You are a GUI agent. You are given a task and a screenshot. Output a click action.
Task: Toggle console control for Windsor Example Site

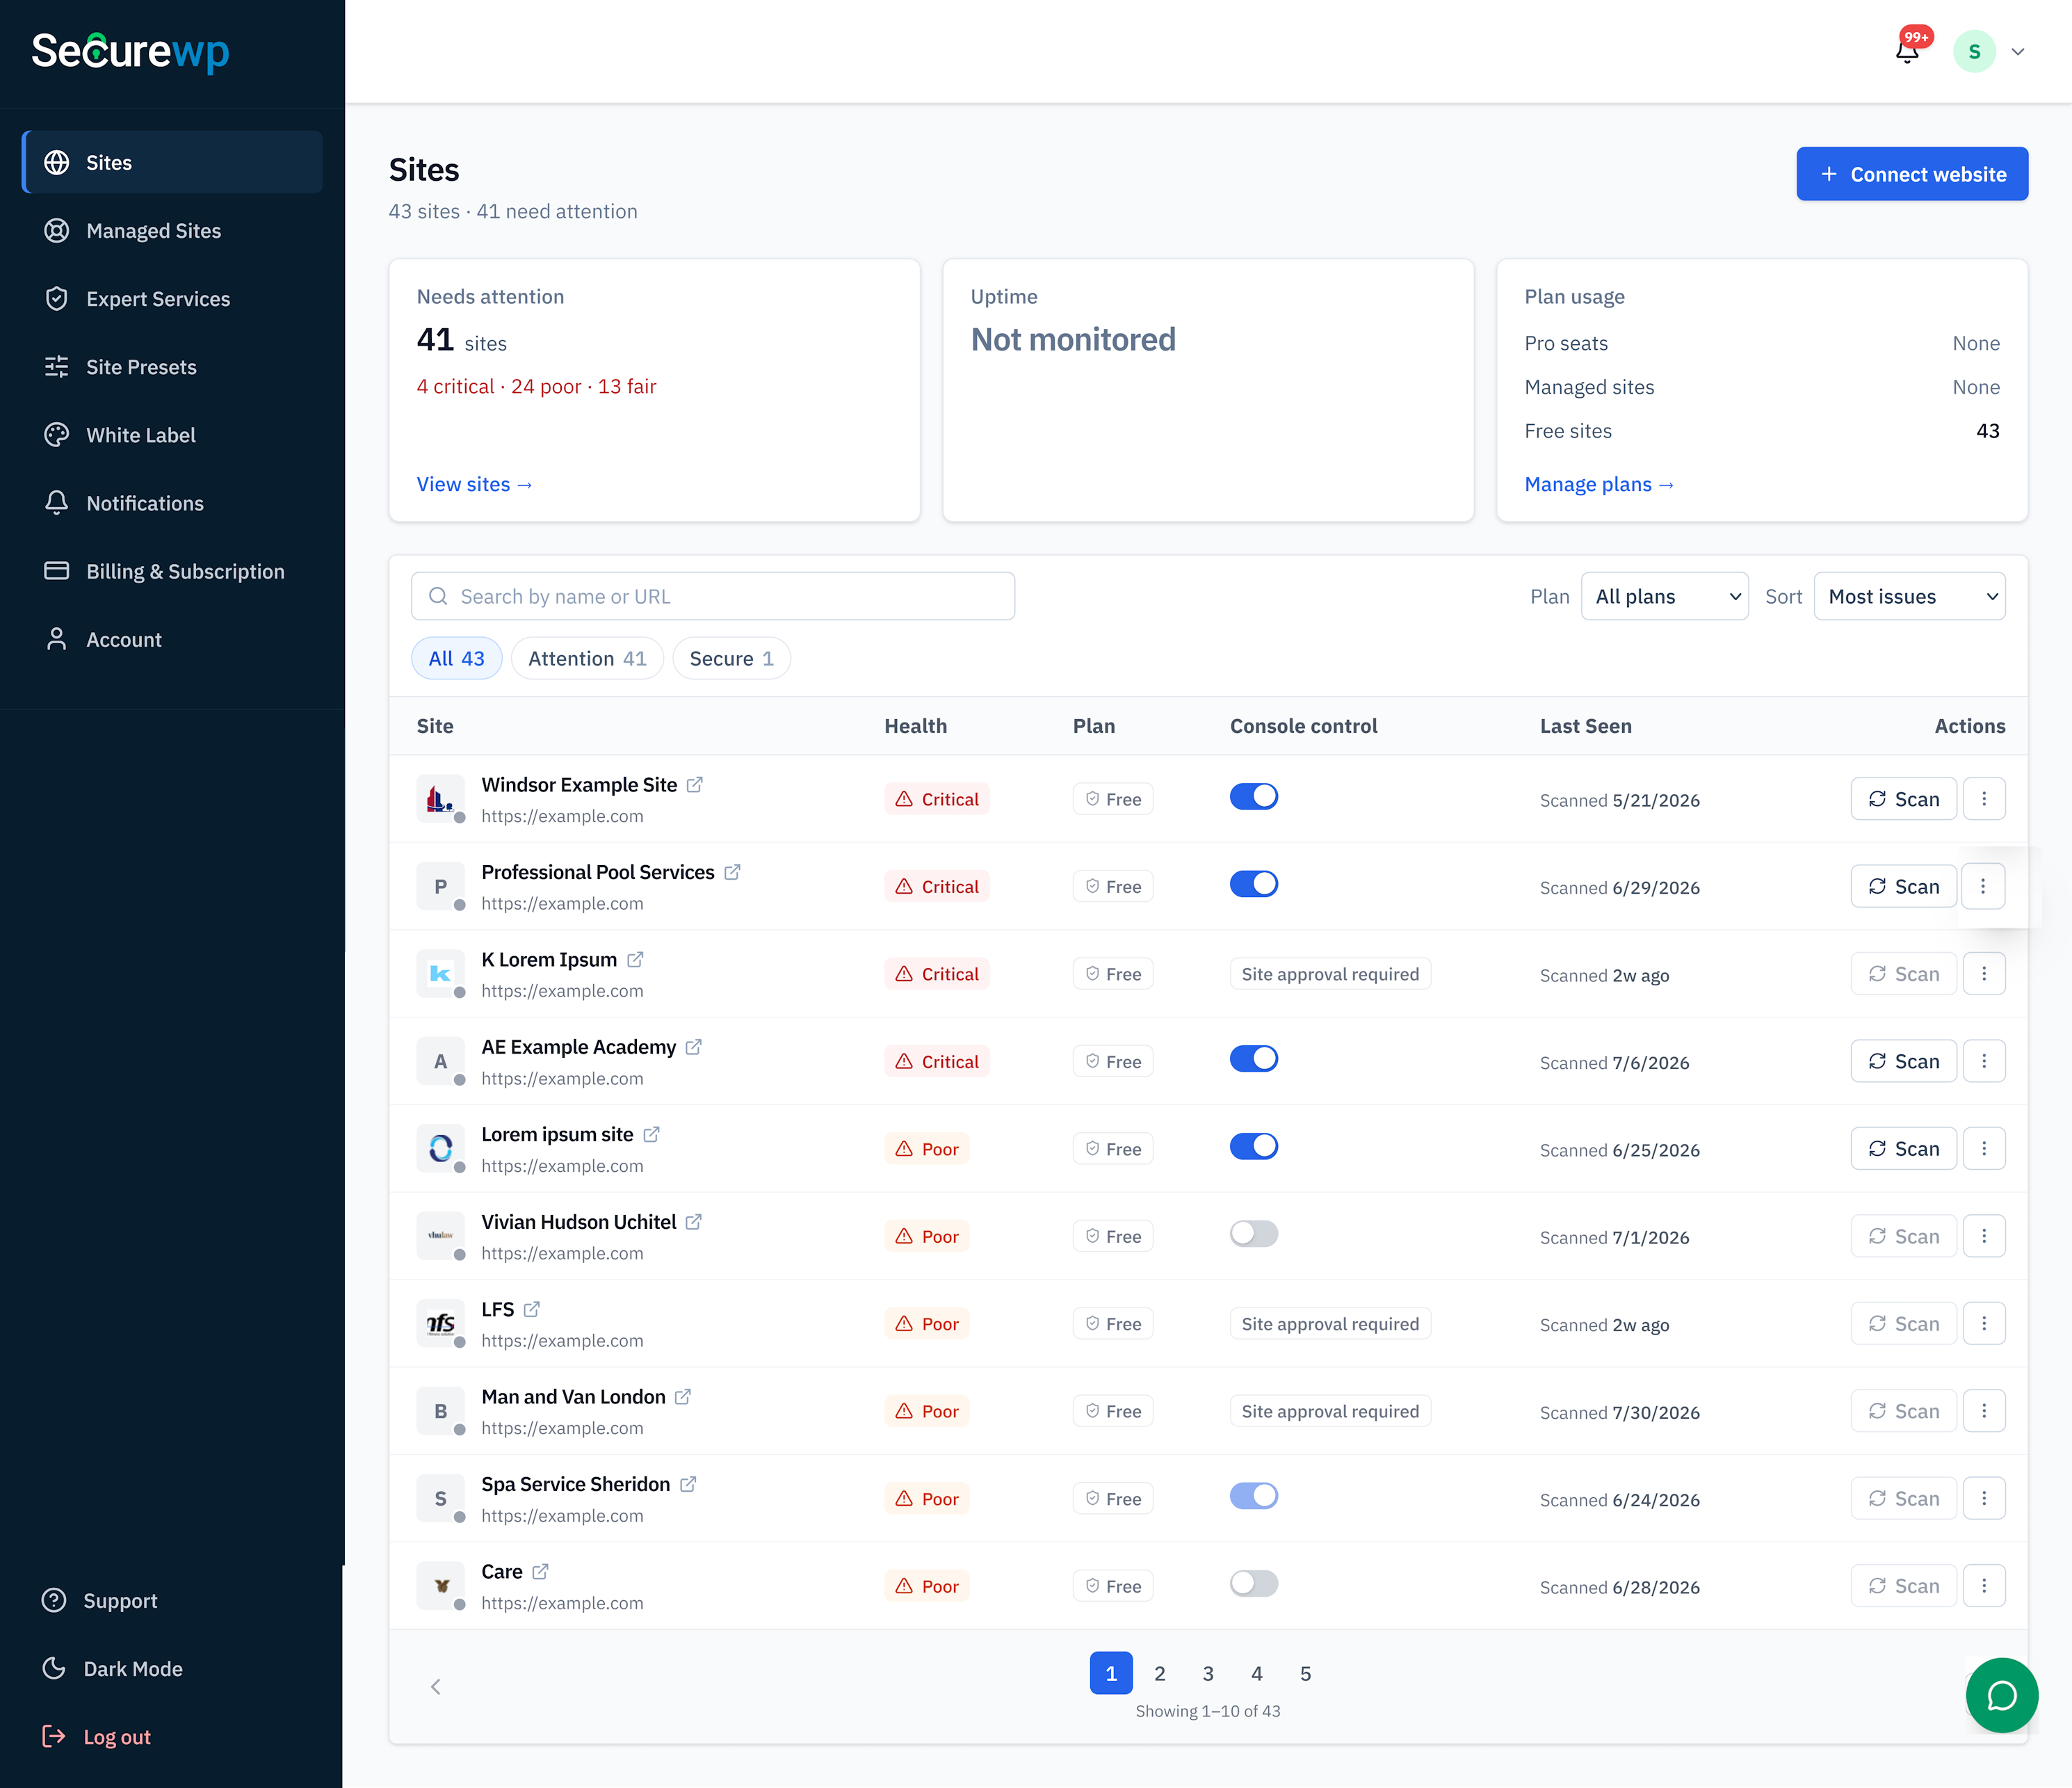tap(1254, 797)
